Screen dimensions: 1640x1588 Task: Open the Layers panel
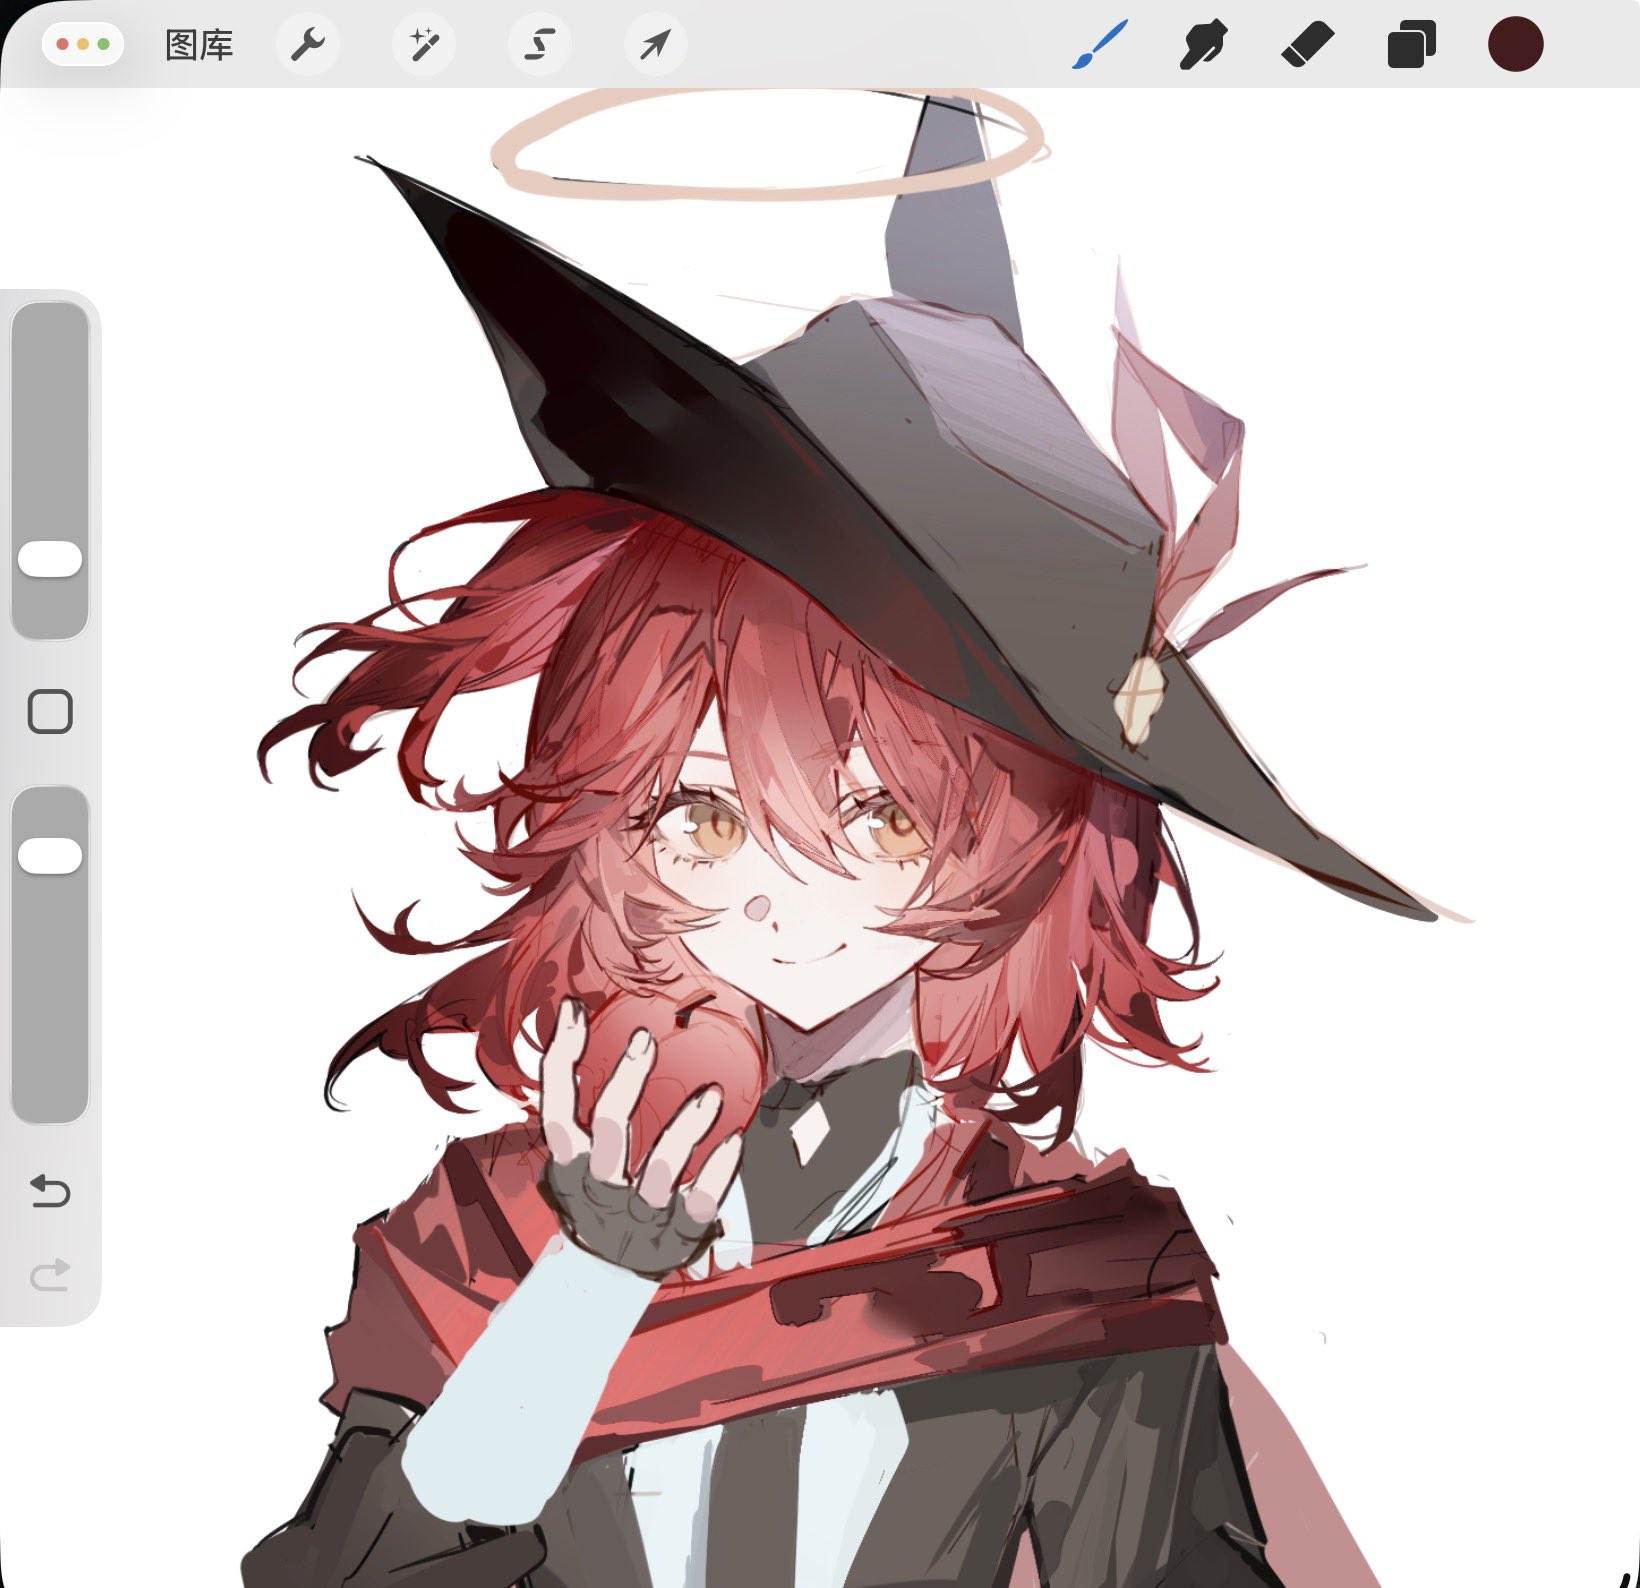(1411, 45)
